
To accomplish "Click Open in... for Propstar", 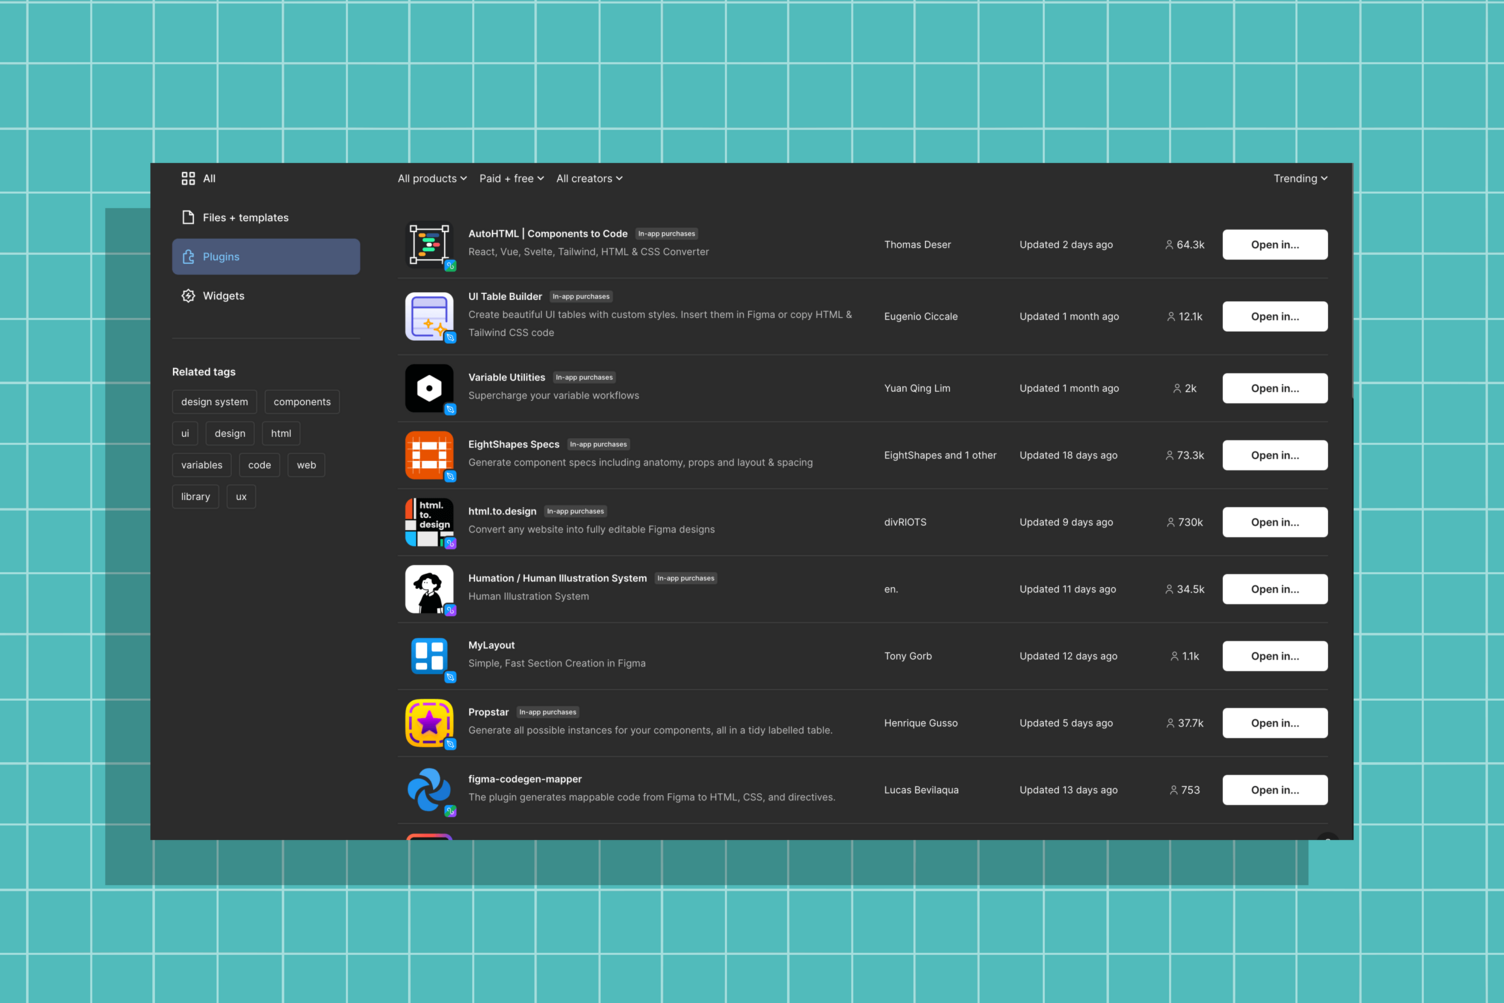I will point(1274,722).
